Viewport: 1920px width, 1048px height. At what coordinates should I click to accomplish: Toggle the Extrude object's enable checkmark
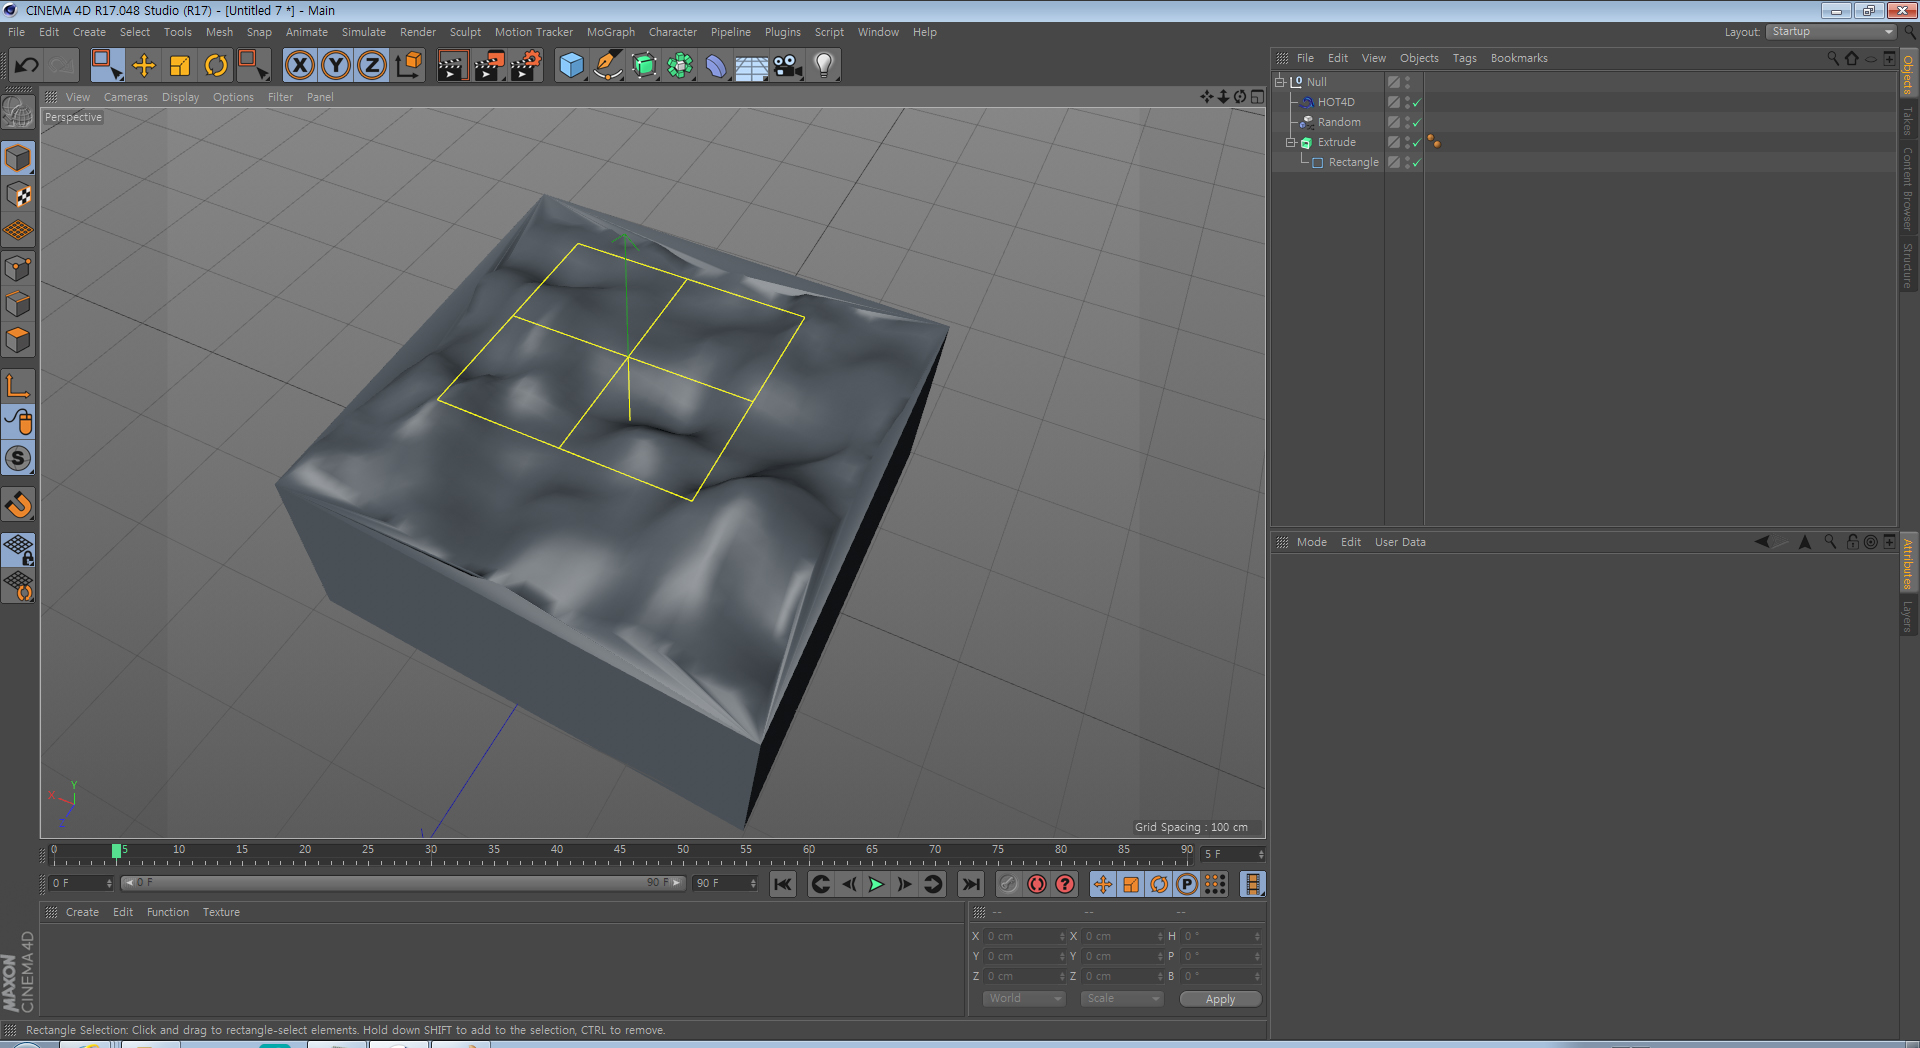[1416, 143]
